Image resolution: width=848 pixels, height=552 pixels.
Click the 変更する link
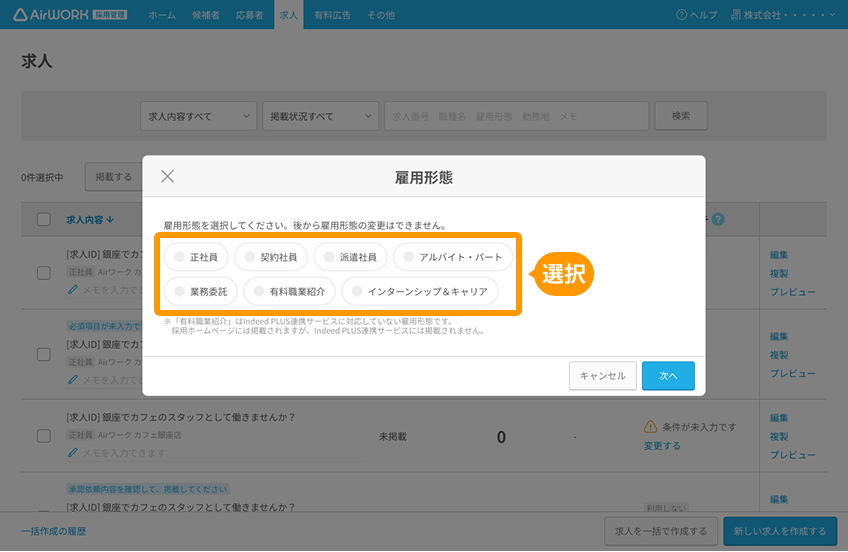pos(662,446)
